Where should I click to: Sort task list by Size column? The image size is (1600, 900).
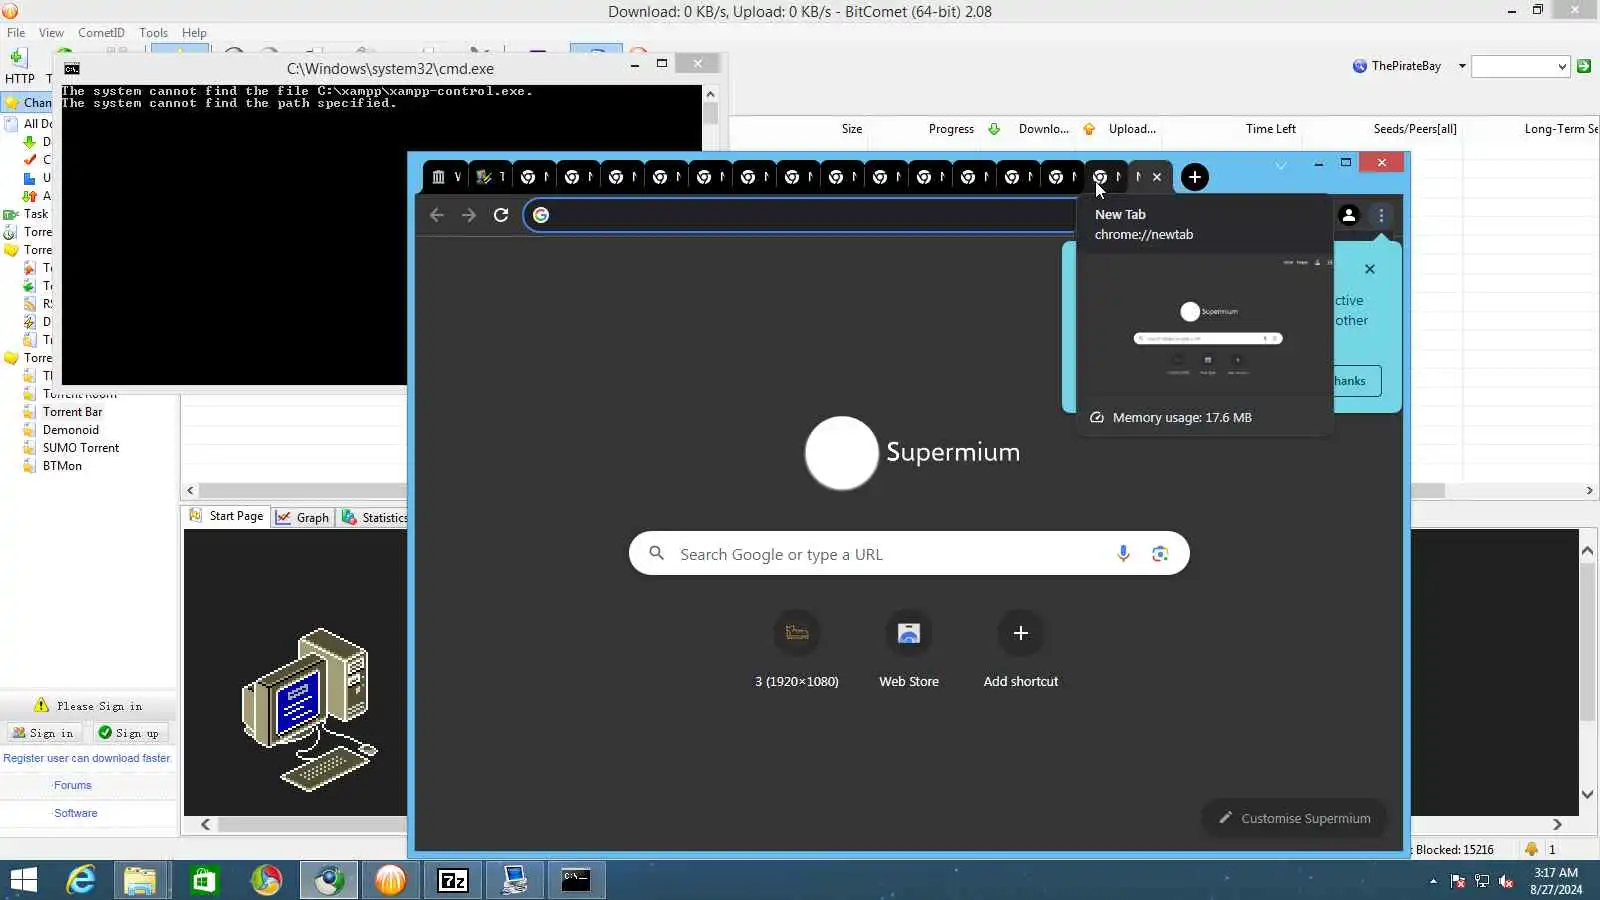point(851,129)
